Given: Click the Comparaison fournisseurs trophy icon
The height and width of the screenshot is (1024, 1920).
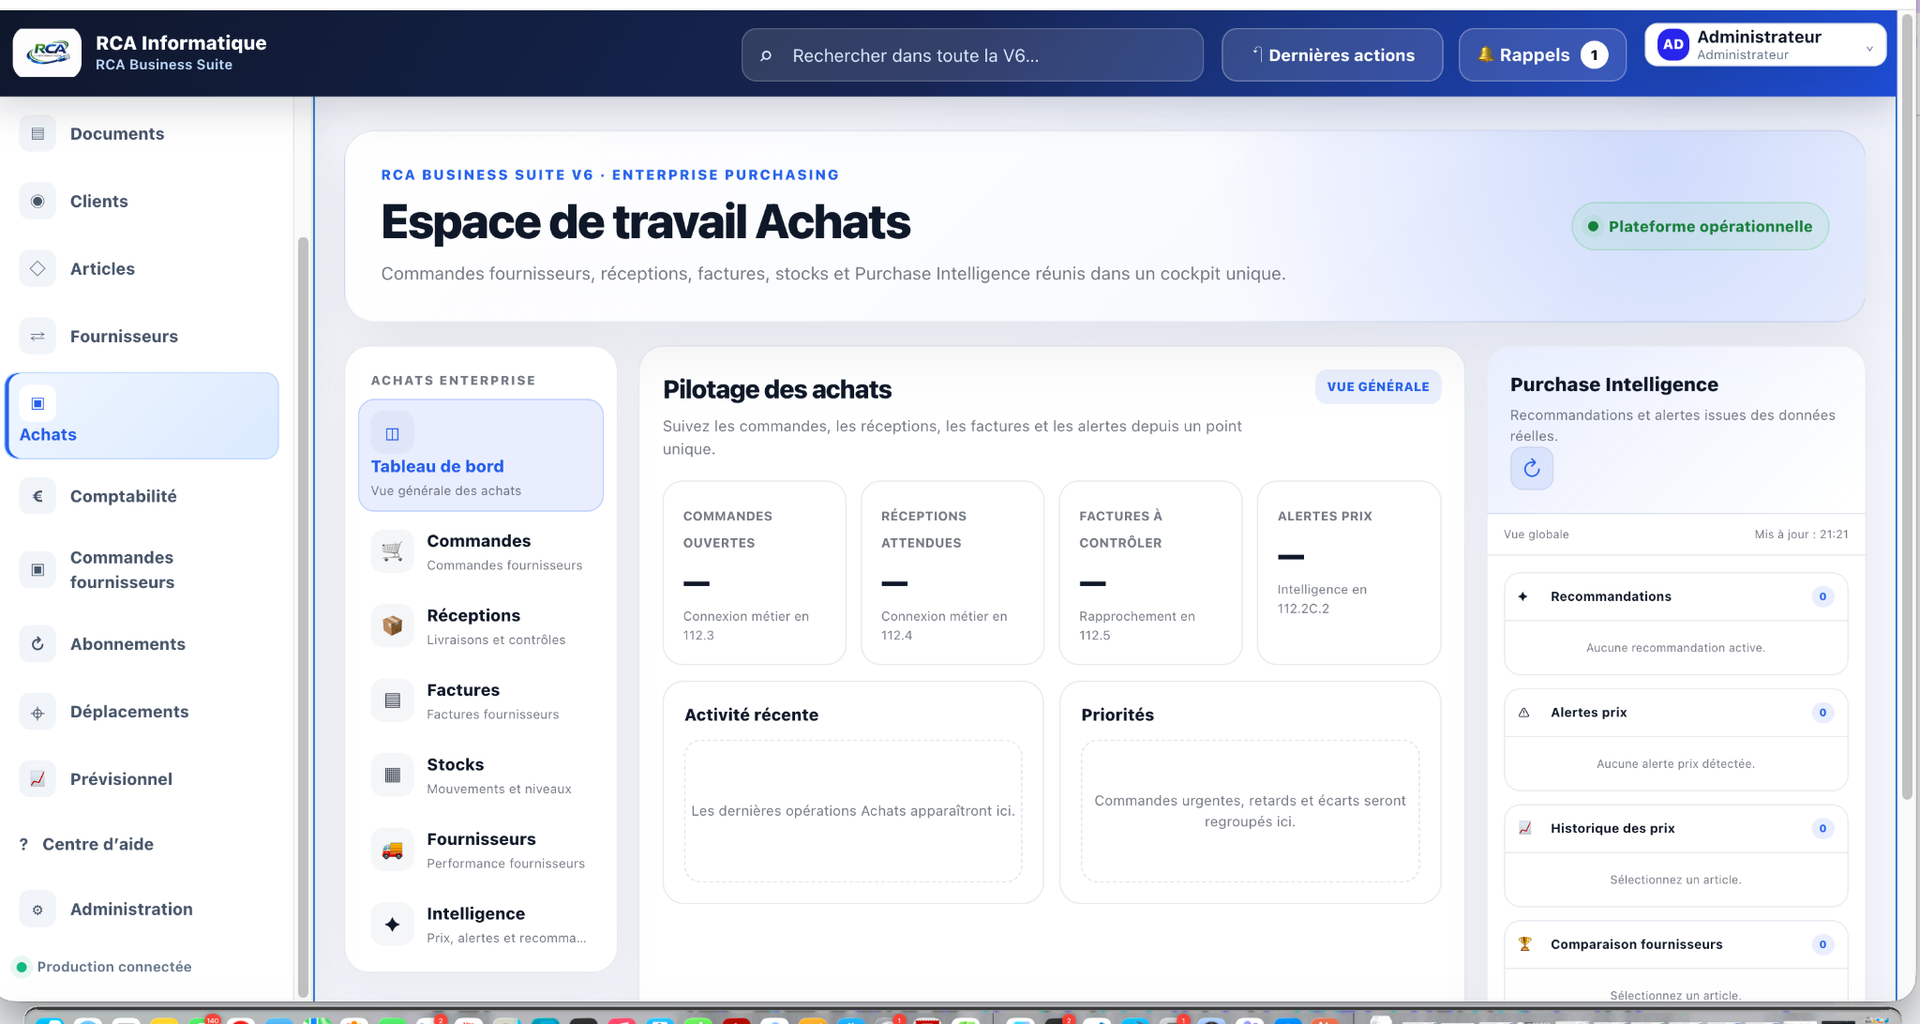Looking at the screenshot, I should (x=1524, y=945).
